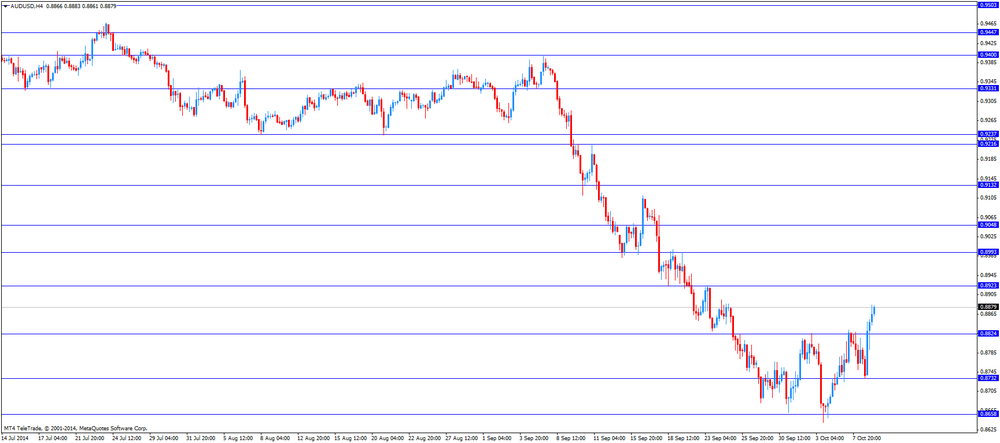The width and height of the screenshot is (1000, 443).
Task: Select the 0.9503 horizontal line label
Action: tap(988, 4)
